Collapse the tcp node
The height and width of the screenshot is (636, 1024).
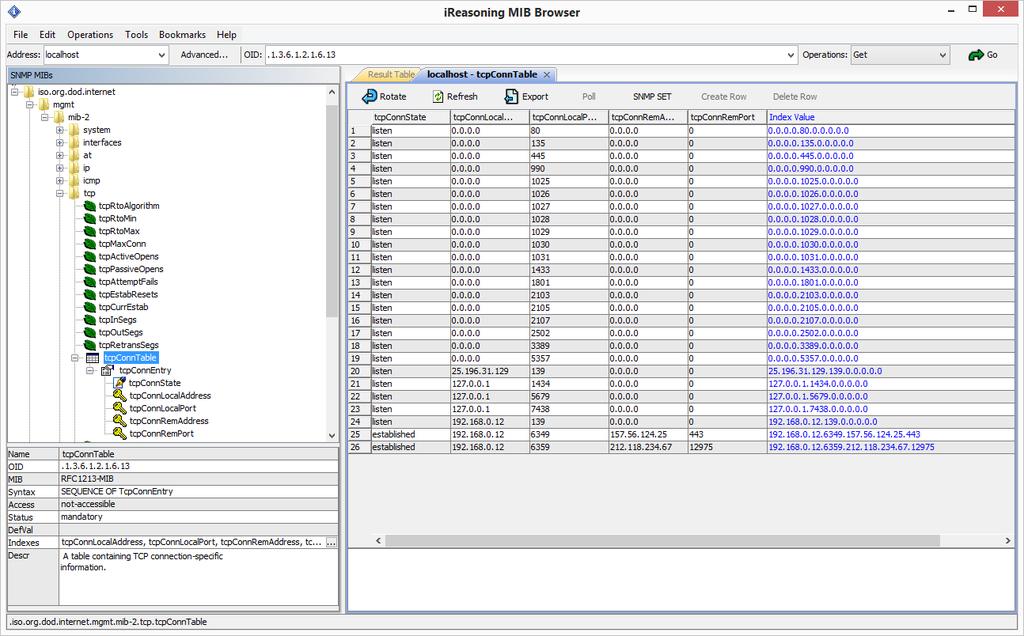tap(60, 193)
